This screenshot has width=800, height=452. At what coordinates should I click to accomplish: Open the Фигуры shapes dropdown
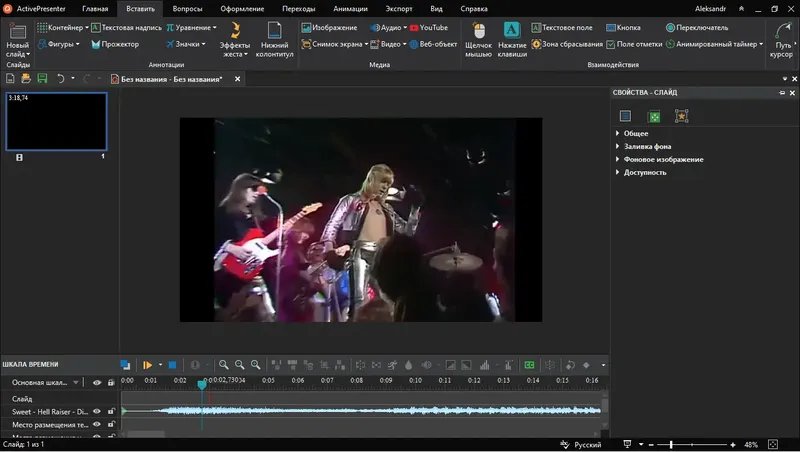coord(63,45)
